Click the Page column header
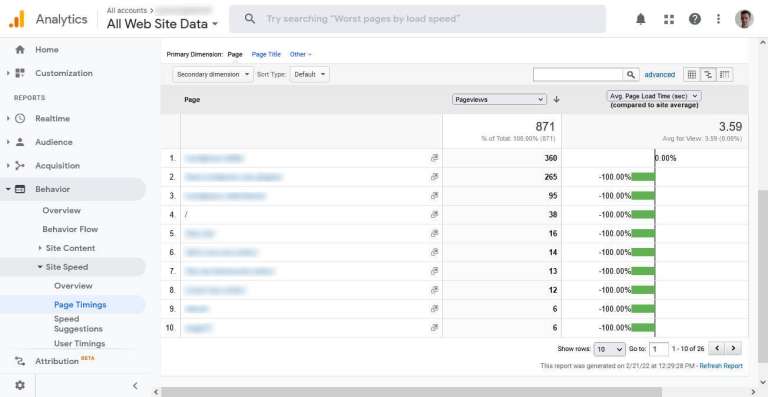This screenshot has height=397, width=768. 192,99
